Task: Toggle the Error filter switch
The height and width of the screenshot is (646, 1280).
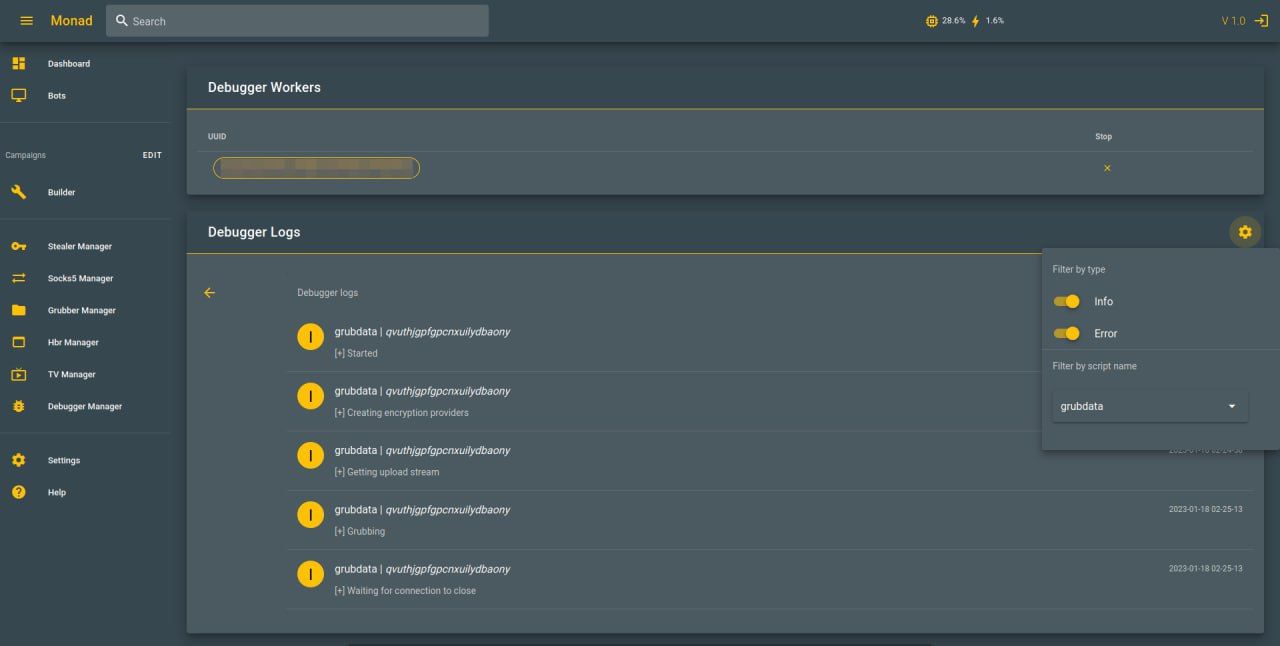Action: (1067, 333)
